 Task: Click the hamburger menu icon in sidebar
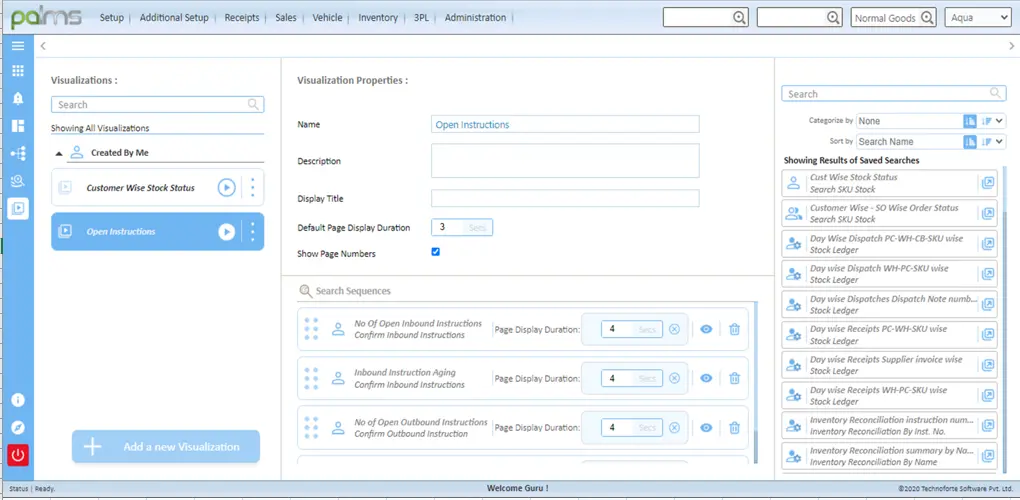[x=17, y=46]
